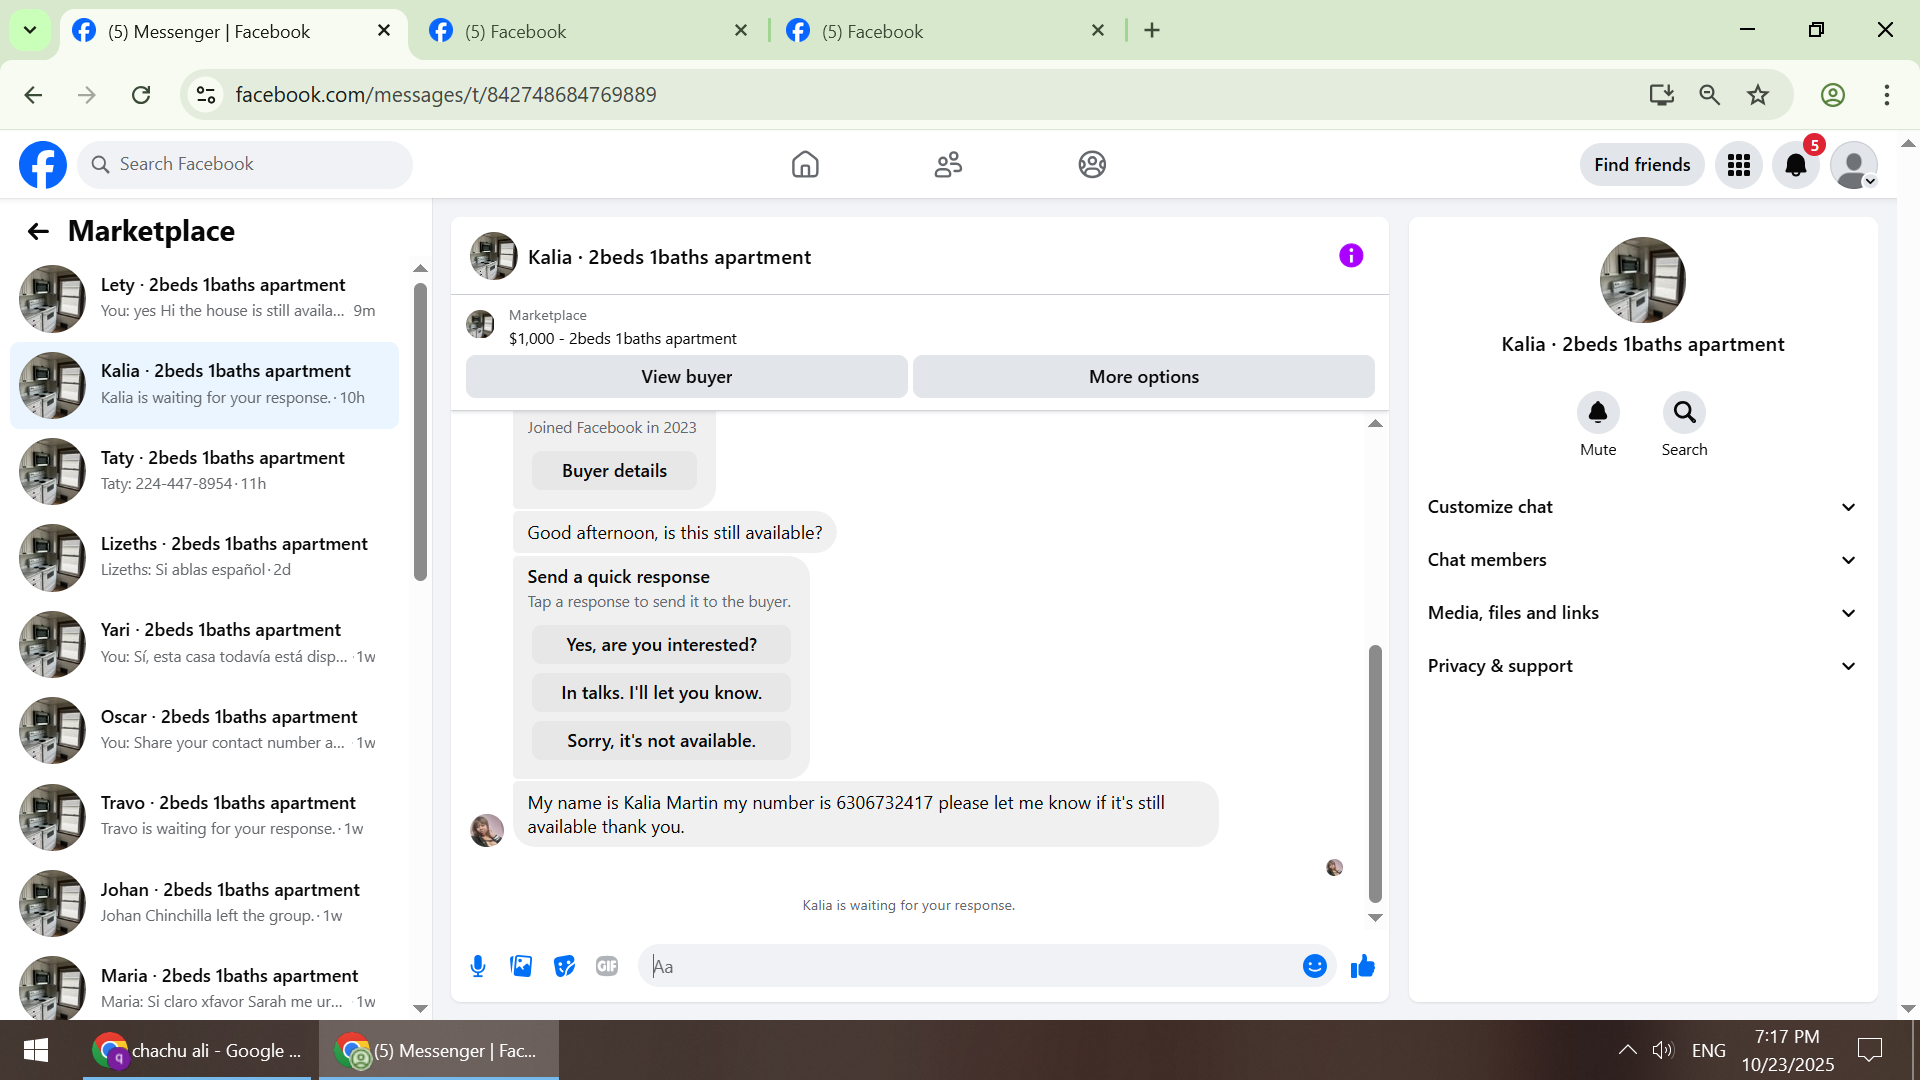Screen dimensions: 1920x1080
Task: Send a thumbs-up like
Action: point(1363,966)
